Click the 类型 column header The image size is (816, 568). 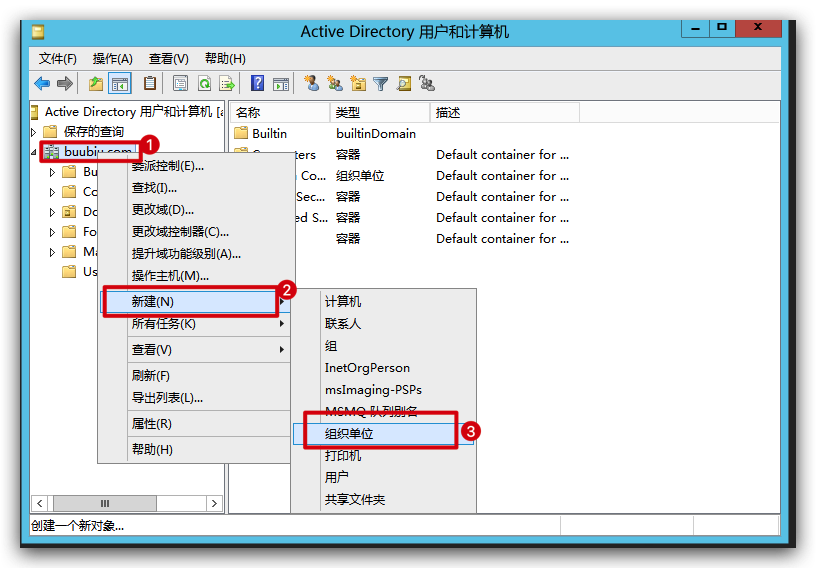tap(378, 113)
